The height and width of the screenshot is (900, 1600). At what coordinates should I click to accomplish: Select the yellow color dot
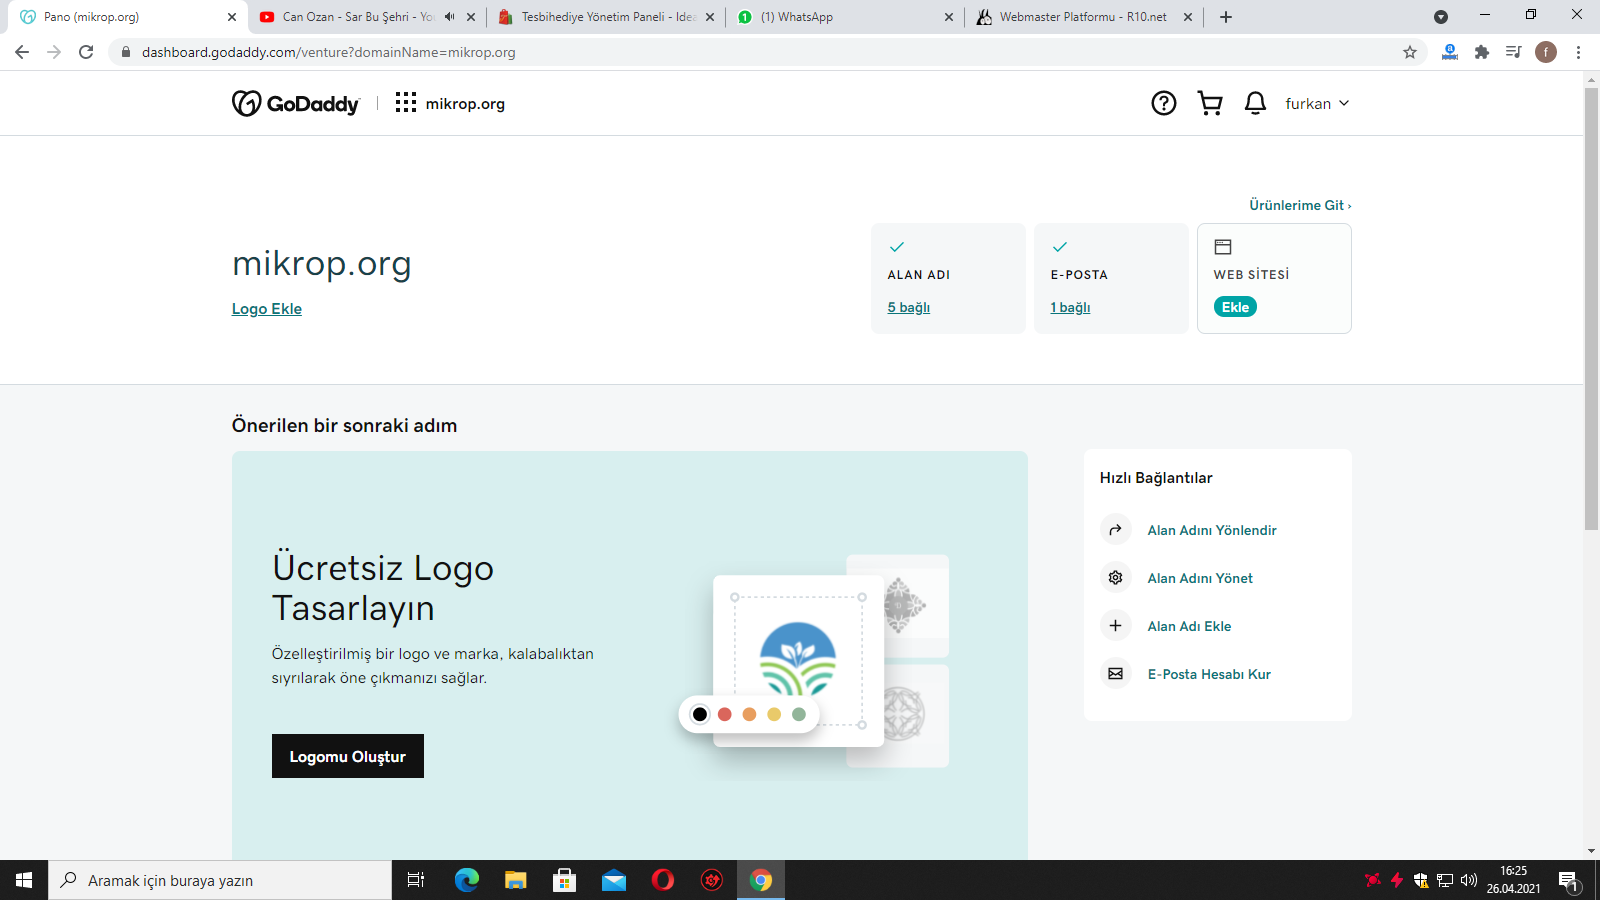pos(774,714)
